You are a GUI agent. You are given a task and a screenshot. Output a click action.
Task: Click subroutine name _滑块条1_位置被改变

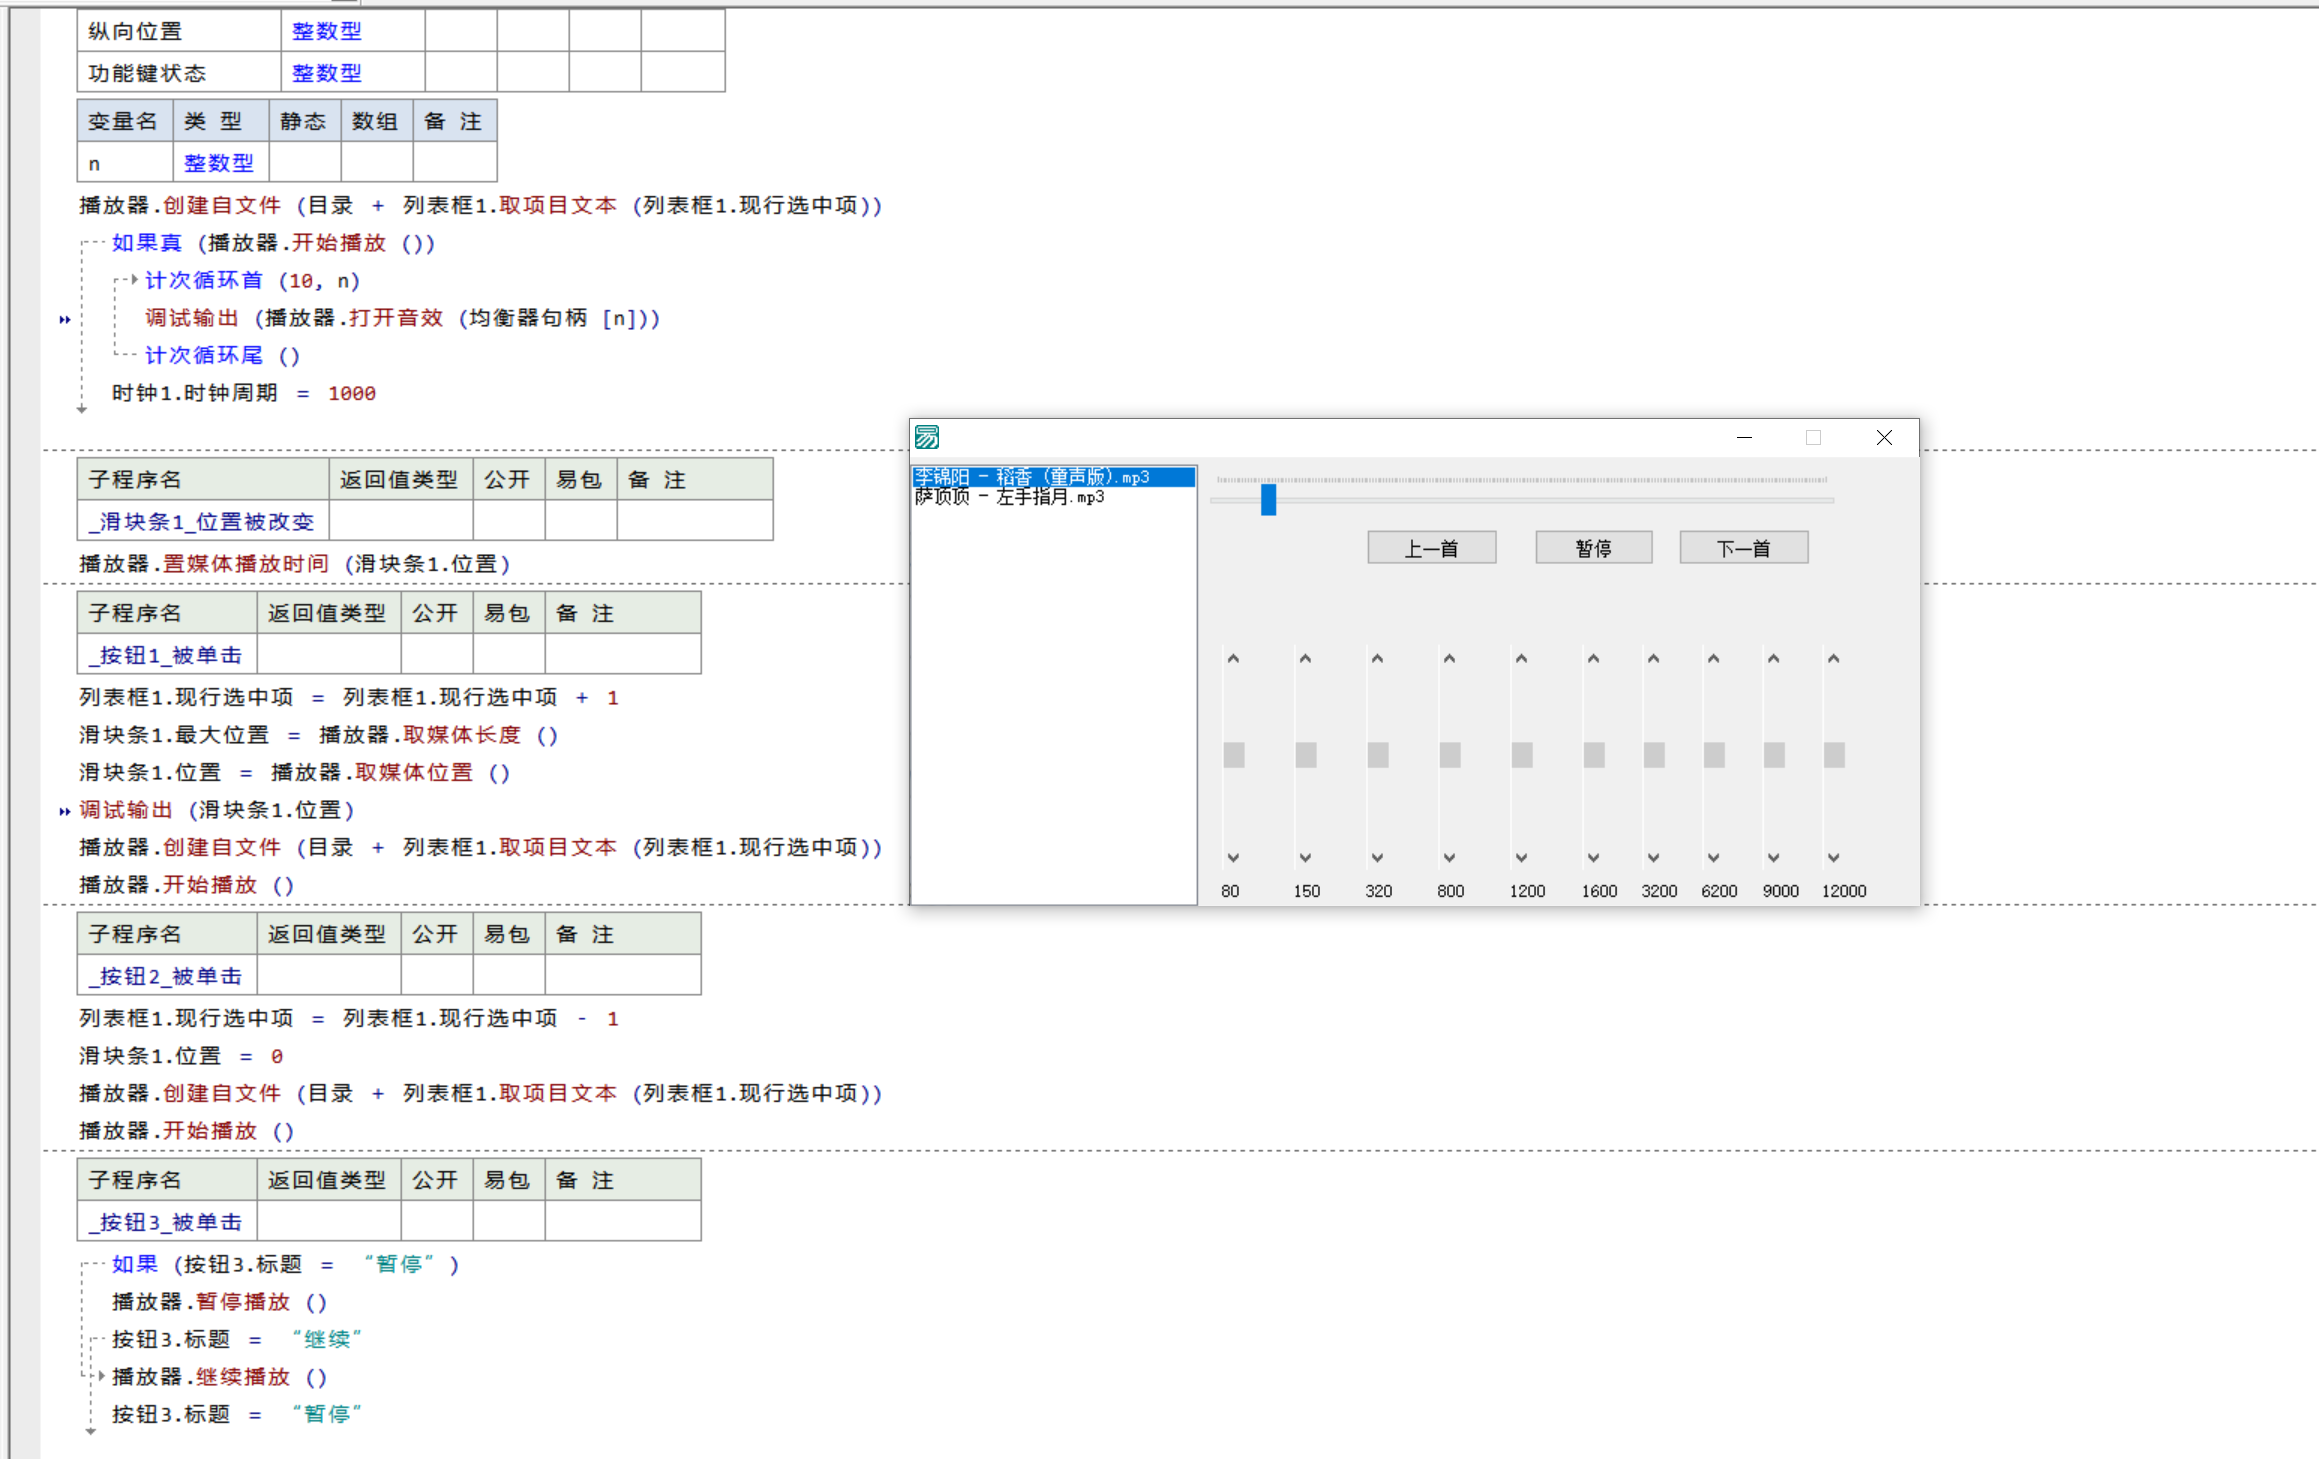[x=201, y=521]
